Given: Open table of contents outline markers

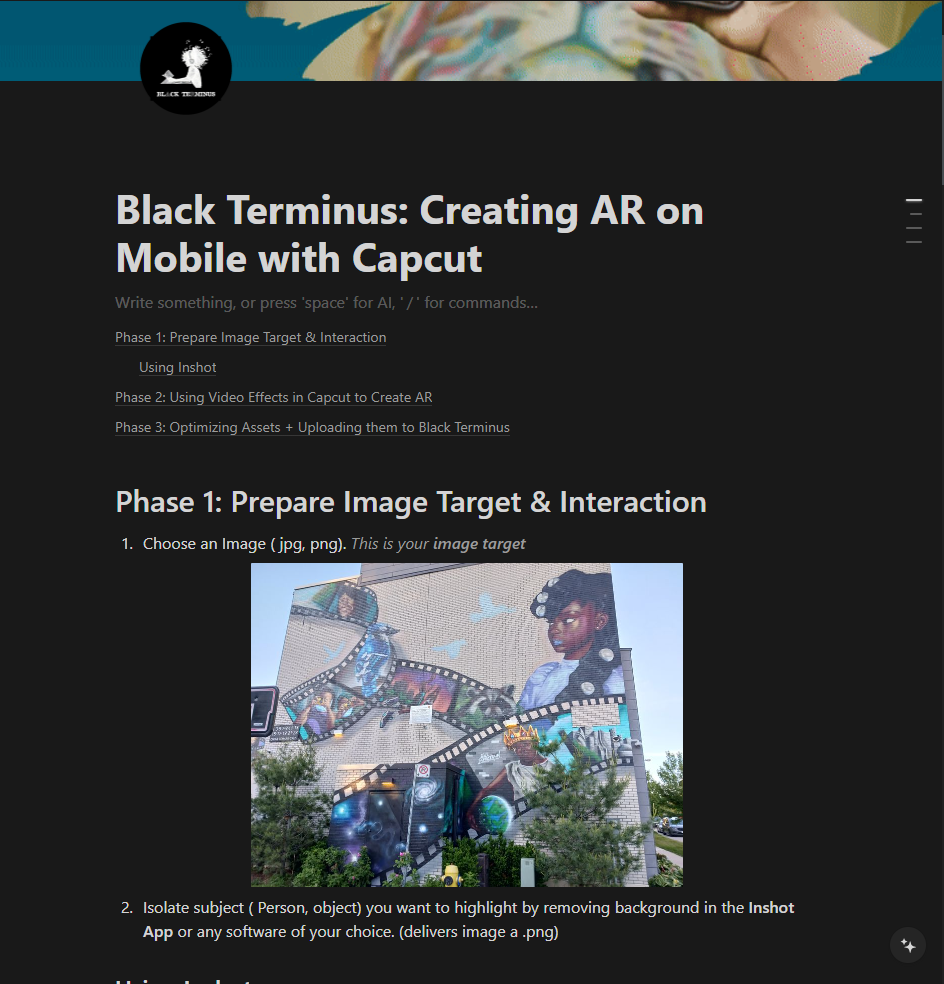Looking at the screenshot, I should (x=914, y=221).
